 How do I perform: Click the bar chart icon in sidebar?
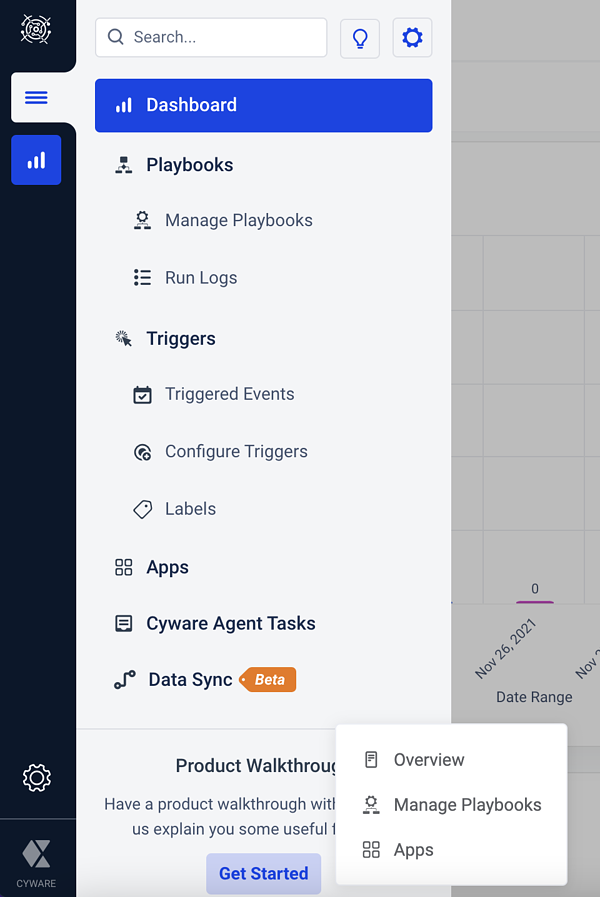click(36, 160)
